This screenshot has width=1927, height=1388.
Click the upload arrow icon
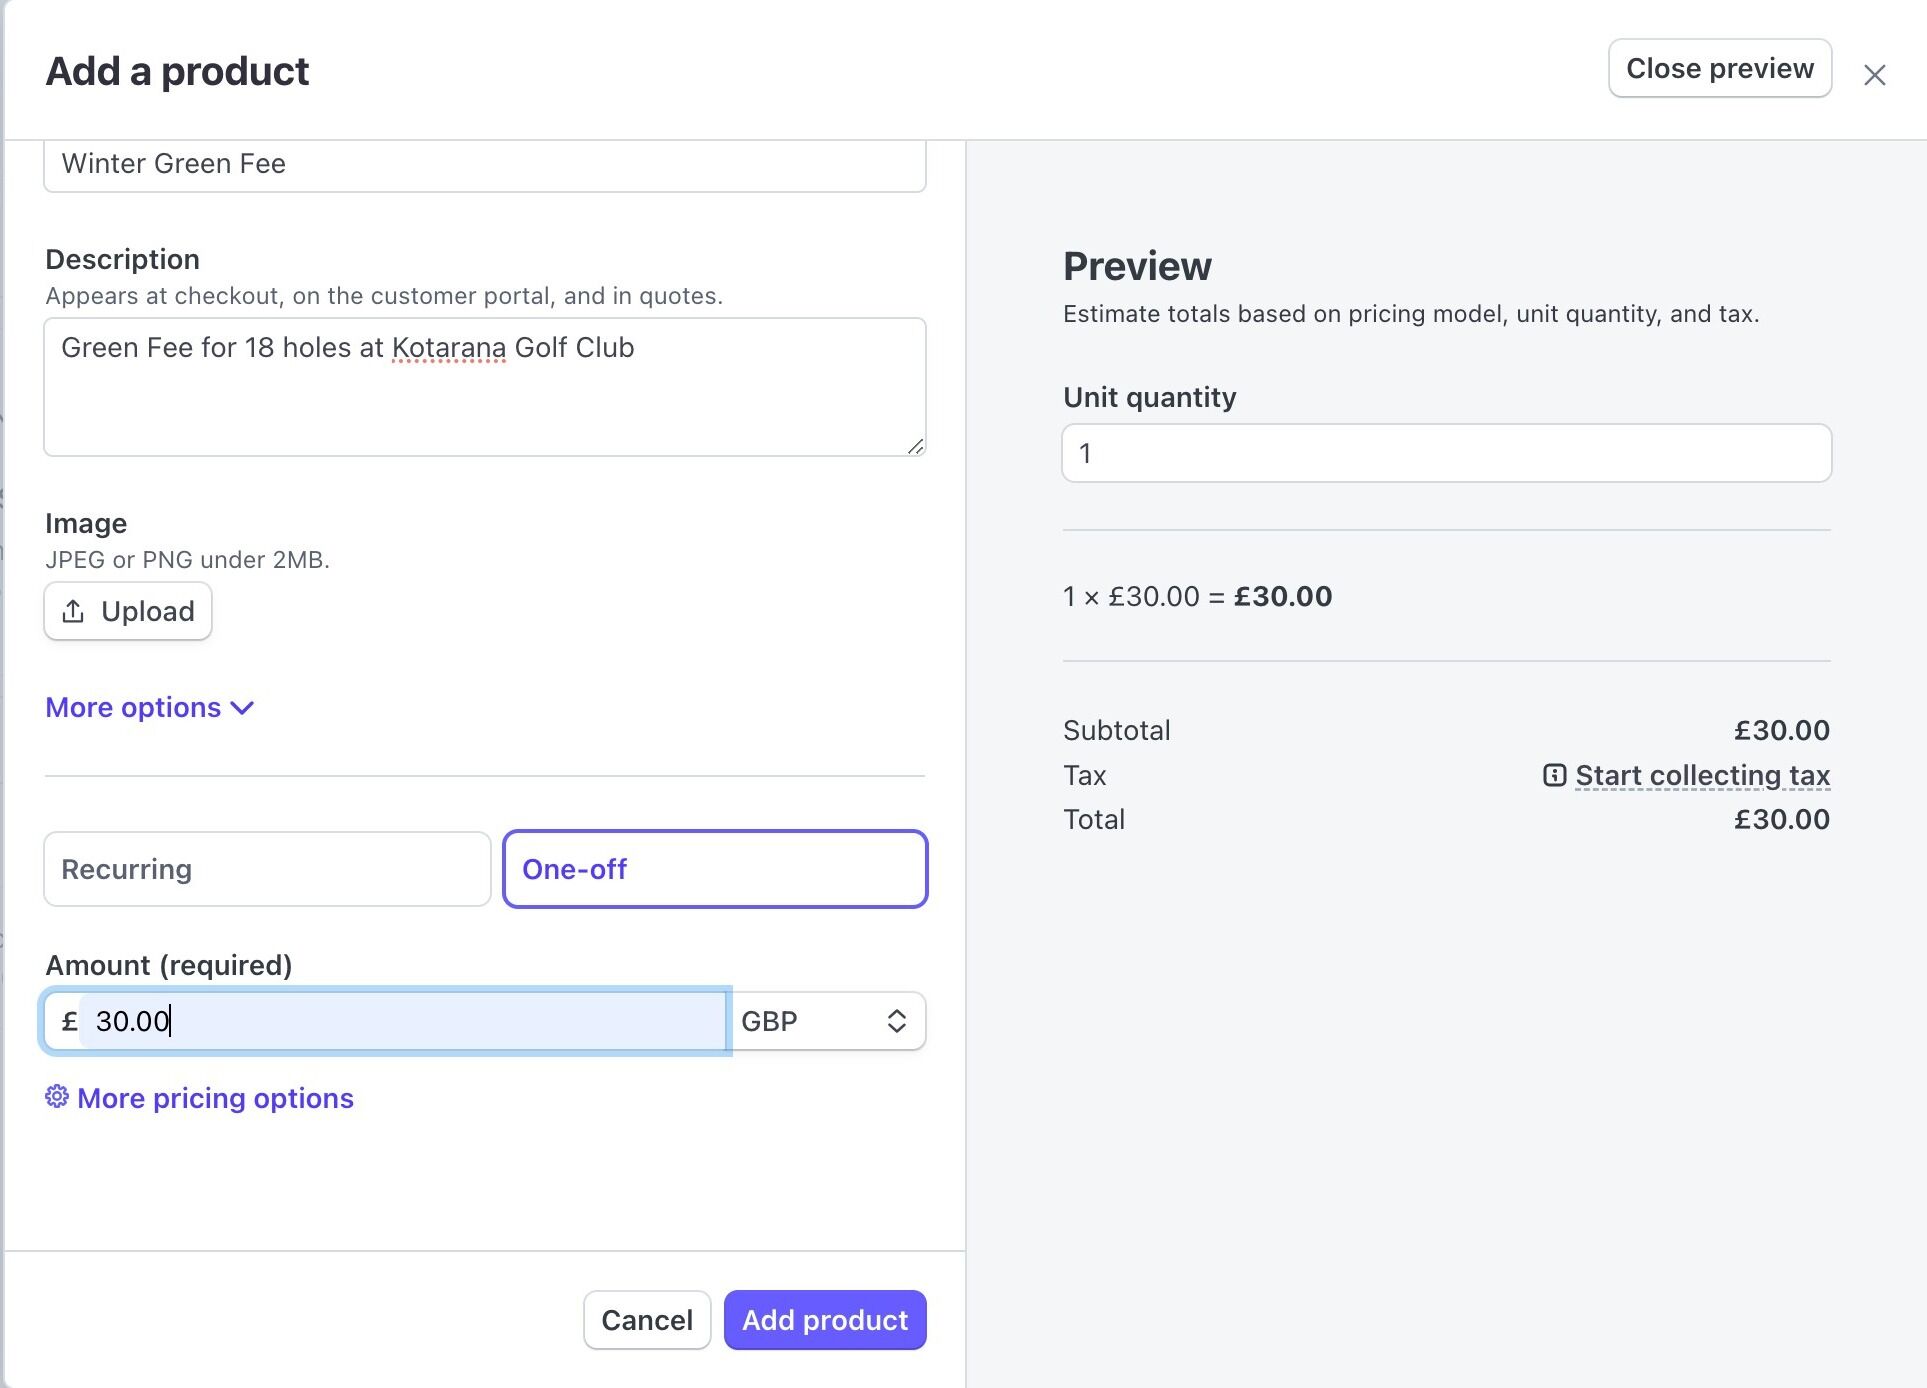(x=73, y=611)
